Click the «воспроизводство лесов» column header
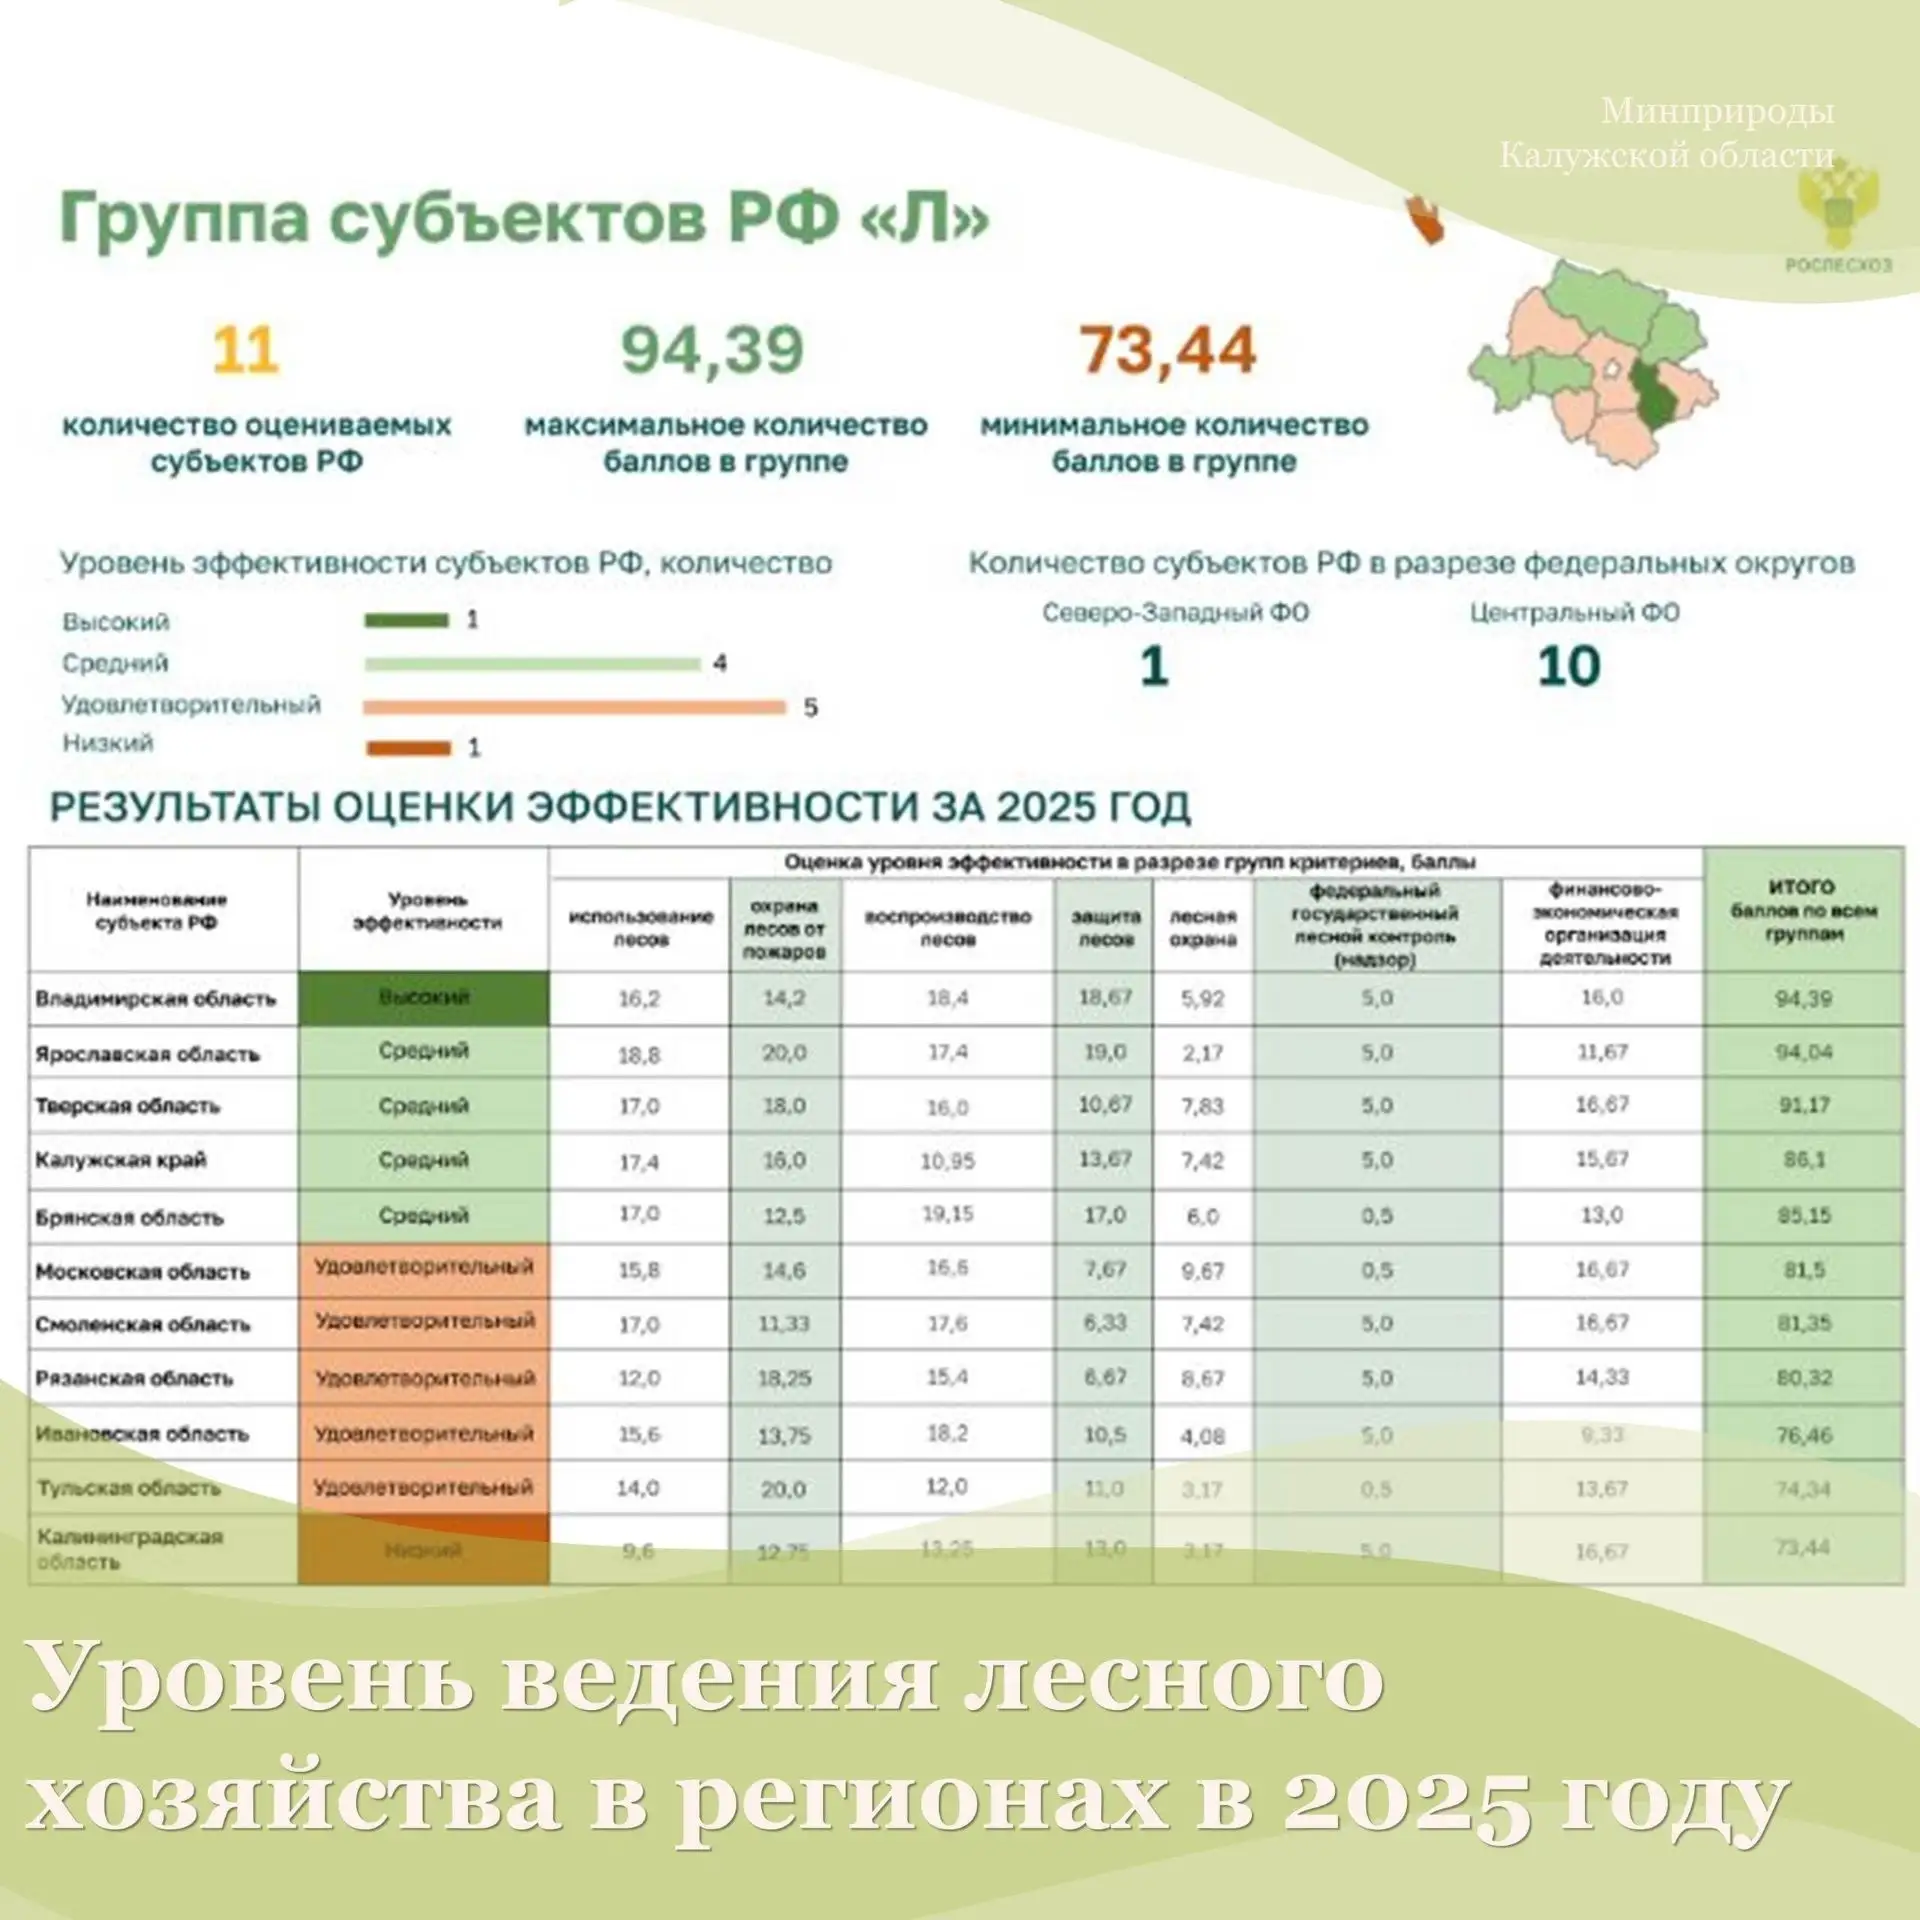The width and height of the screenshot is (1920, 1920). pos(947,927)
